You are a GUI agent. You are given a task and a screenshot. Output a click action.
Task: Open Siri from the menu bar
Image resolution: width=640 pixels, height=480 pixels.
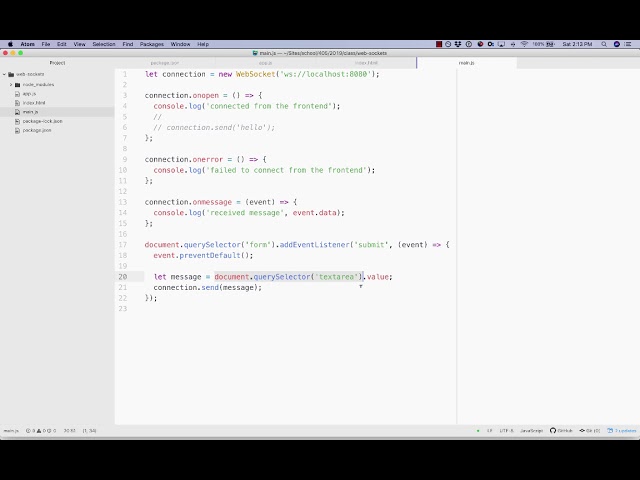click(617, 44)
